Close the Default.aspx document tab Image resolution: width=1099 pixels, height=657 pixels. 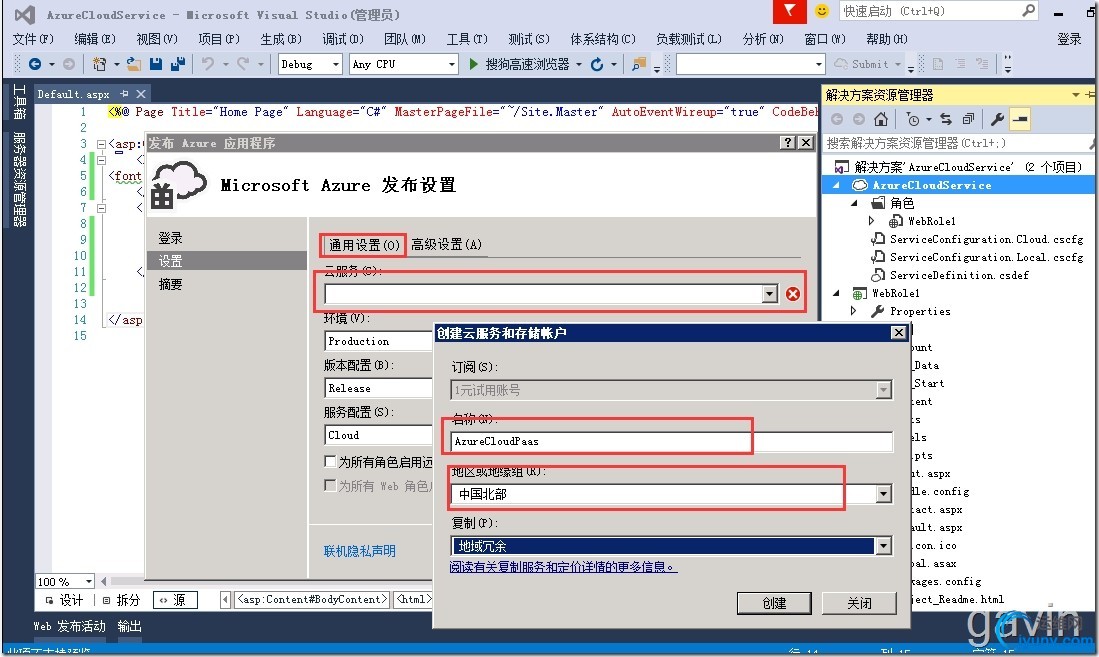tap(141, 93)
